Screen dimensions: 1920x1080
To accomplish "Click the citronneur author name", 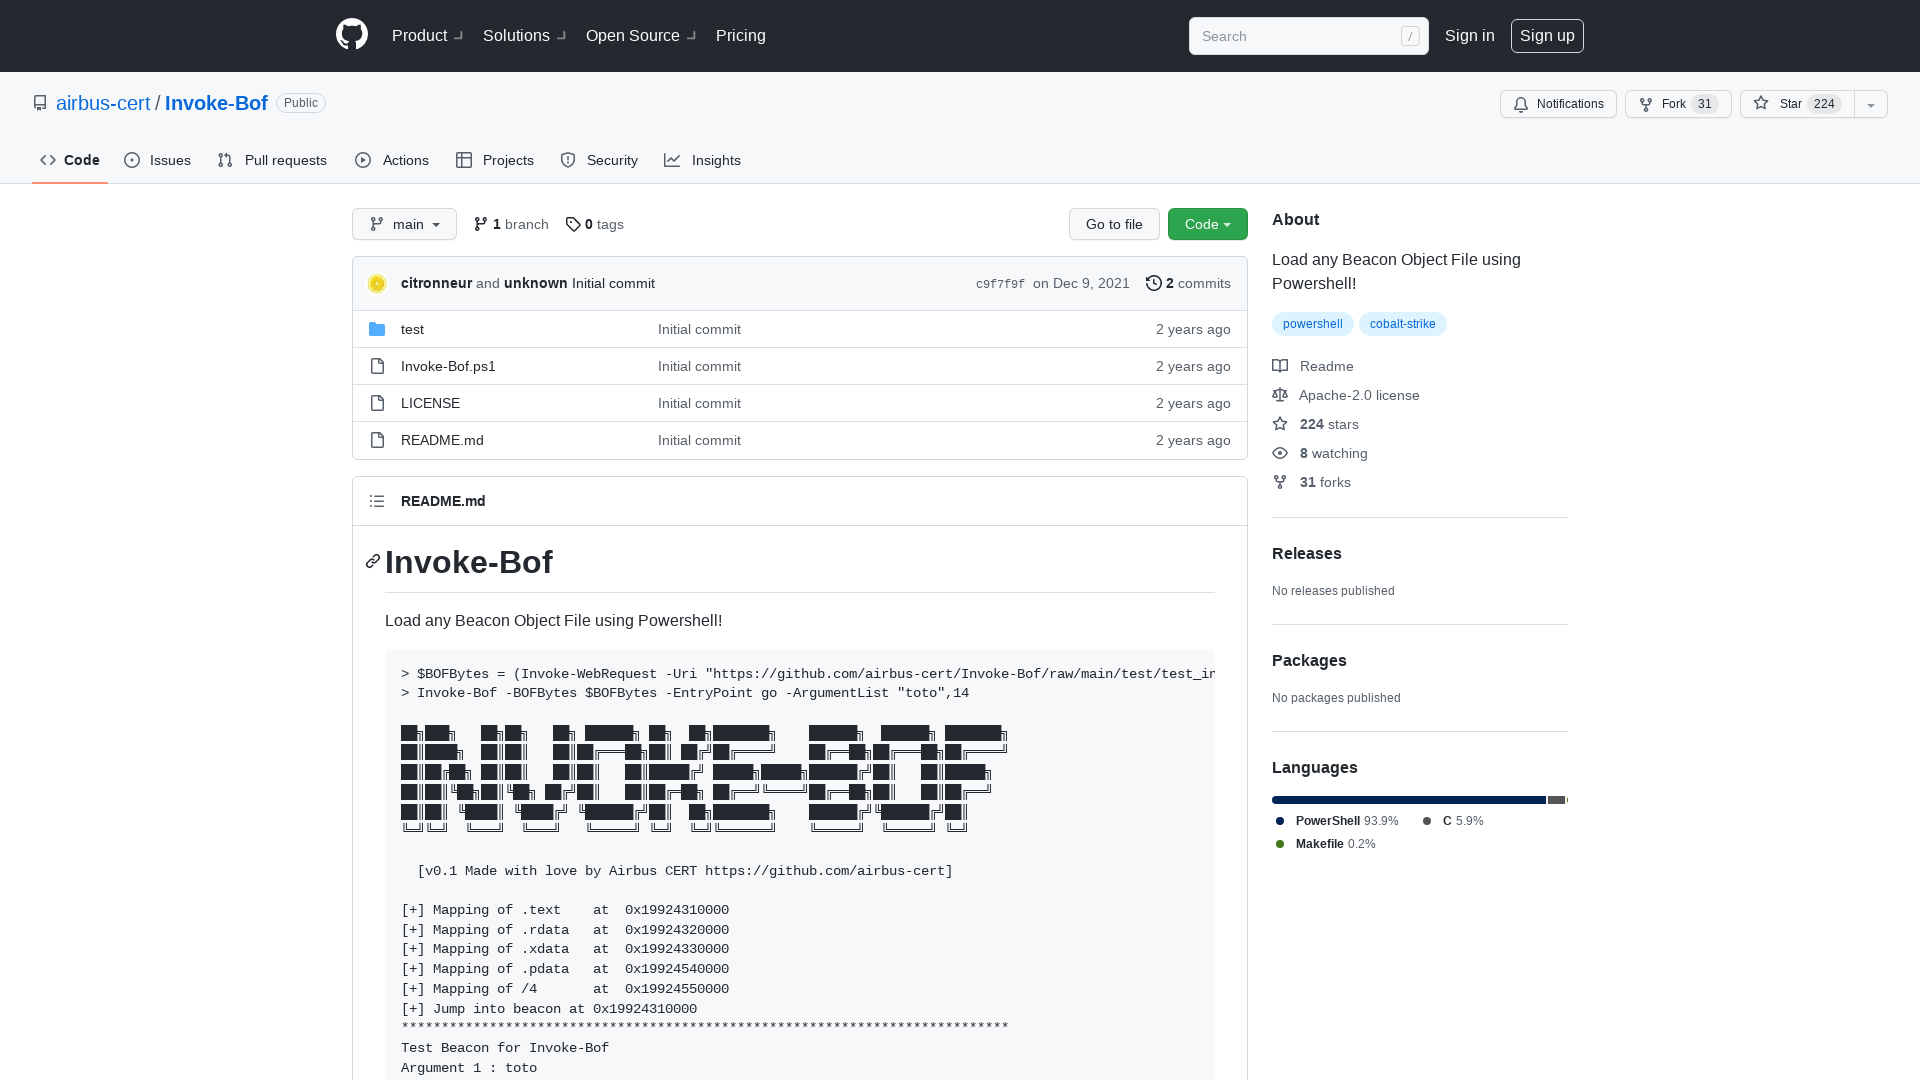I will pos(436,283).
